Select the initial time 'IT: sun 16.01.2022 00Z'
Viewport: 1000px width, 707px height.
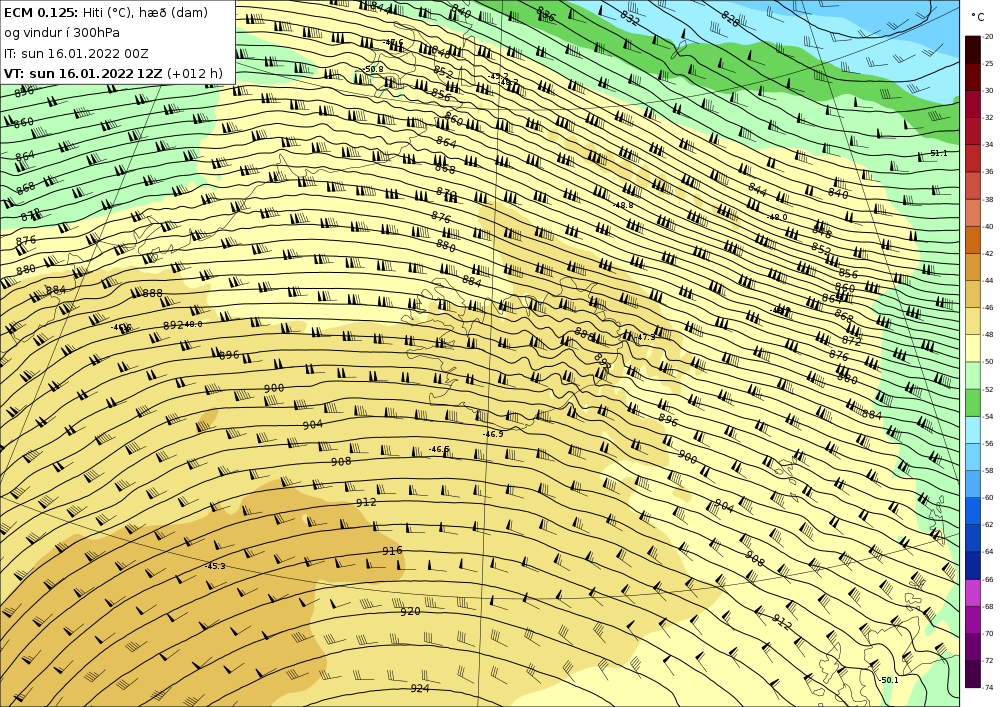tap(76, 53)
